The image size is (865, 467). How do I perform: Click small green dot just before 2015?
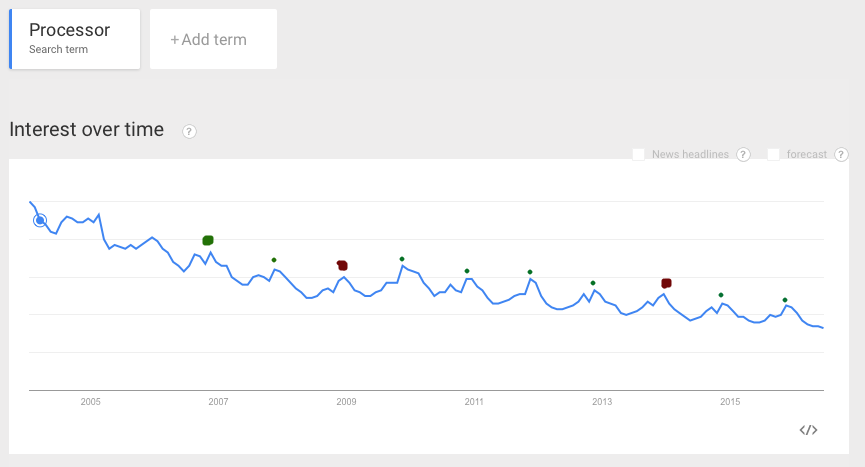721,295
